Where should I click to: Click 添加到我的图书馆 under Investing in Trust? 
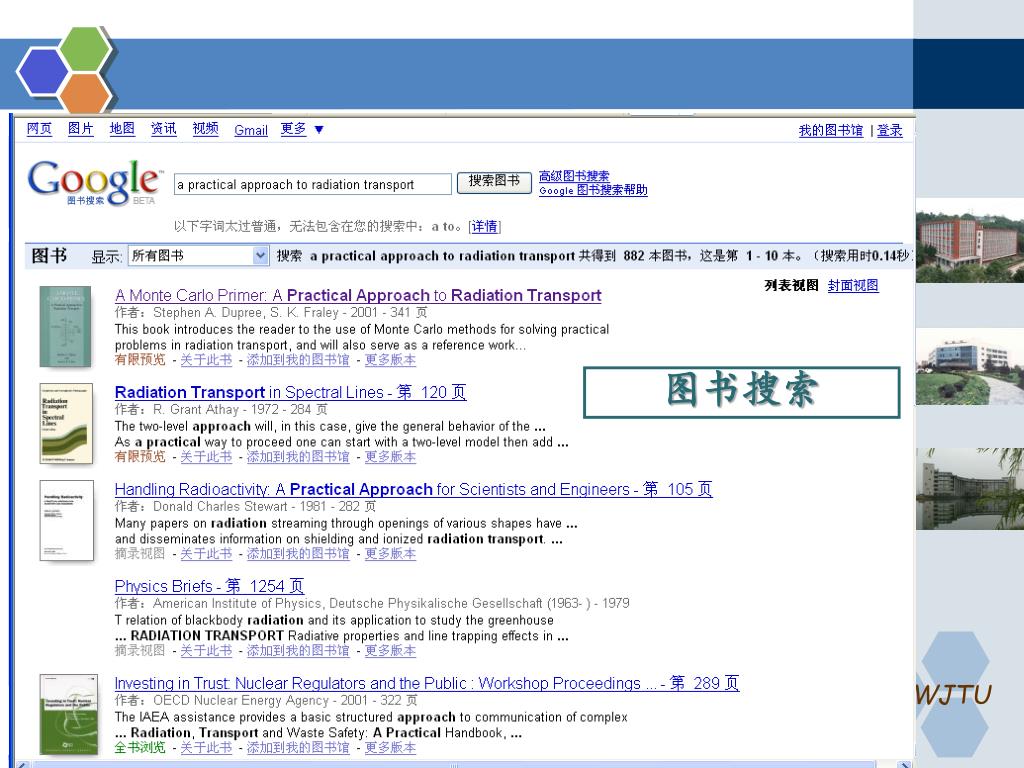[298, 747]
